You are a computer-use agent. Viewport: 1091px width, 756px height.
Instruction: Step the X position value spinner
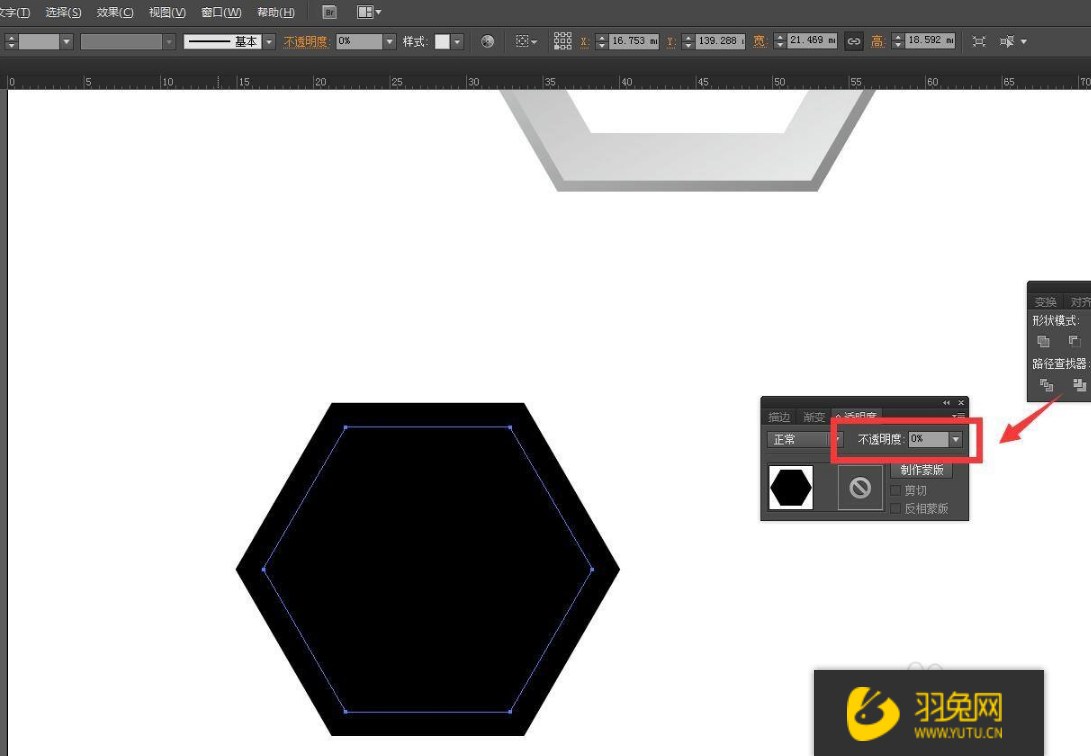602,42
